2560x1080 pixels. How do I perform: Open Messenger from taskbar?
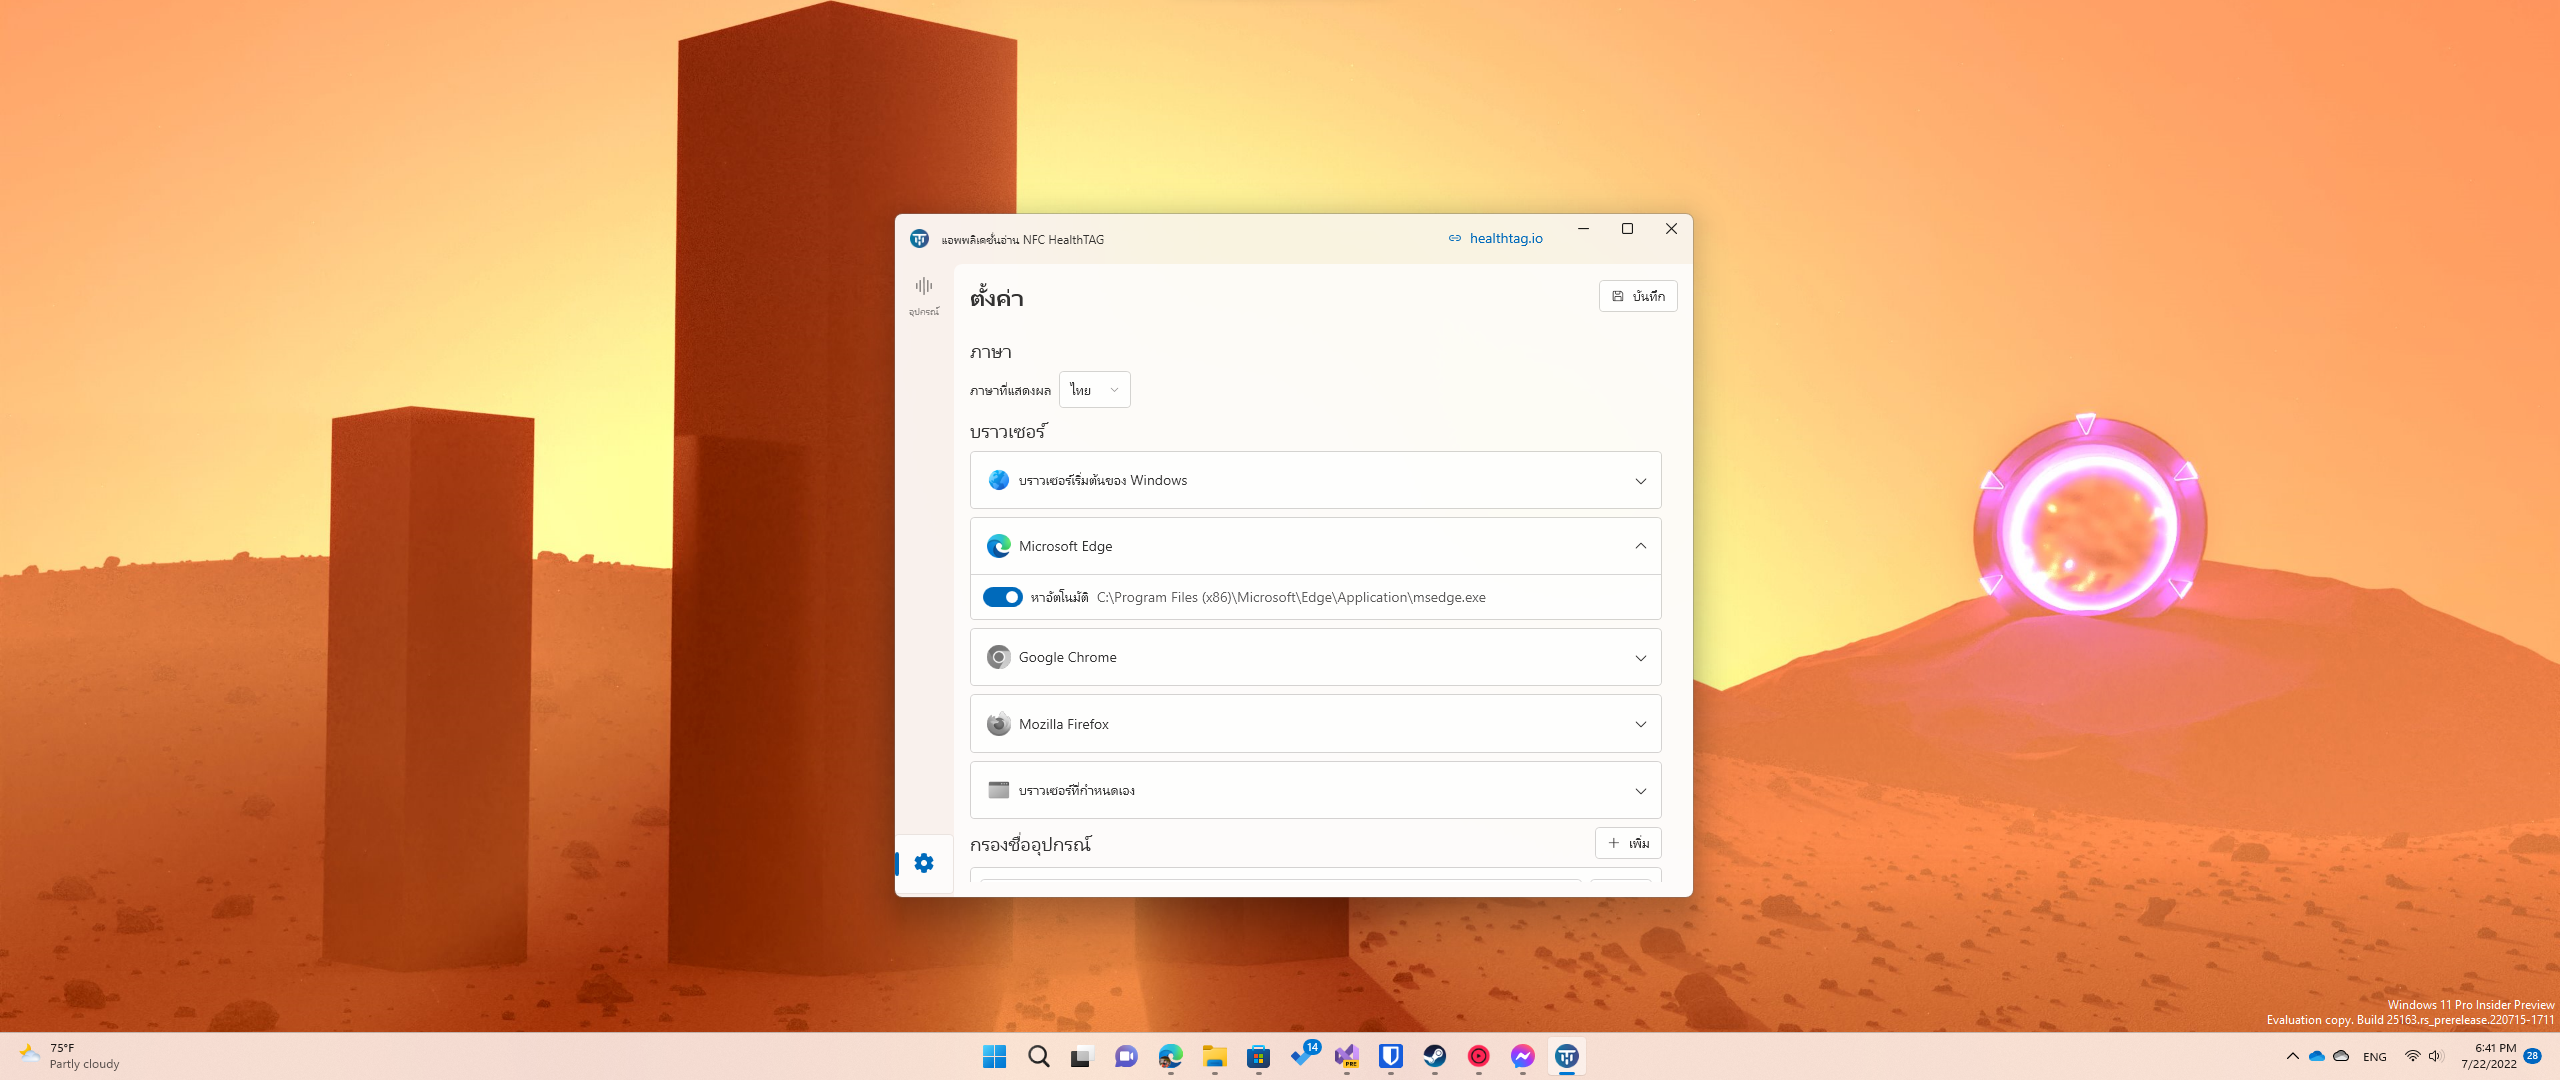(x=1522, y=1056)
